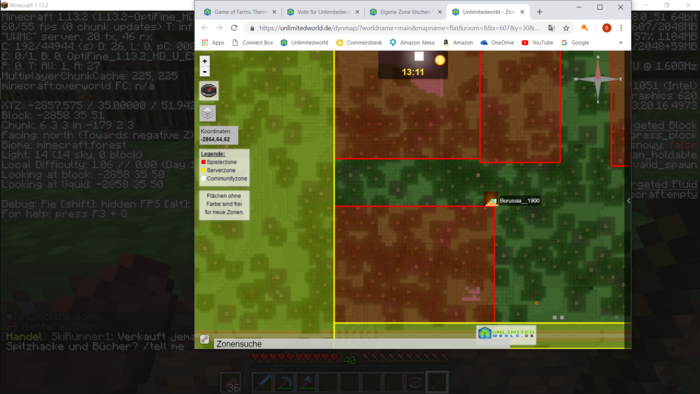Screen dimensions: 700x394
Task: Open the Google bookmark
Action: pyautogui.click(x=575, y=43)
